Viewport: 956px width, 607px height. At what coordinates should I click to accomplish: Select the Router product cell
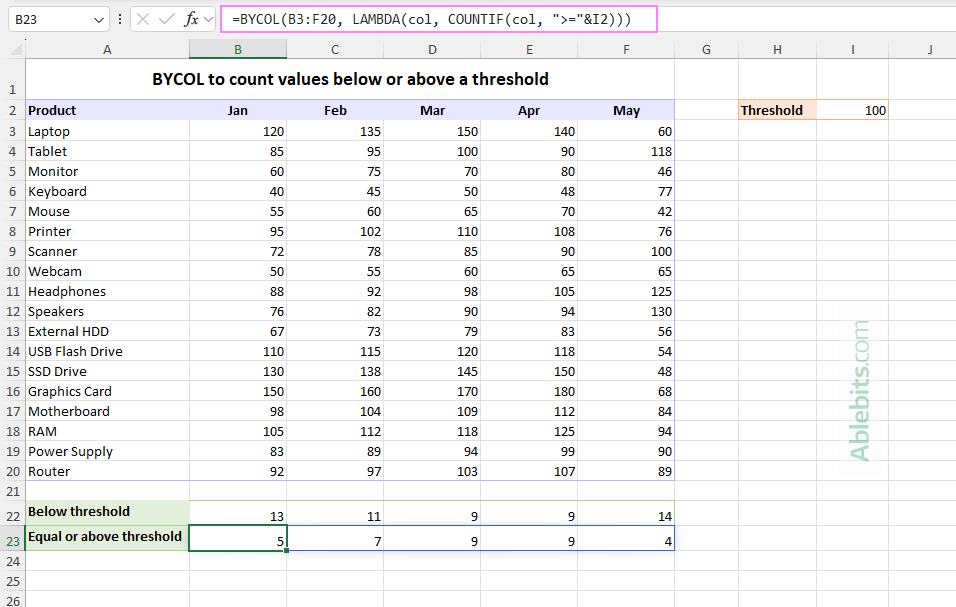(107, 471)
